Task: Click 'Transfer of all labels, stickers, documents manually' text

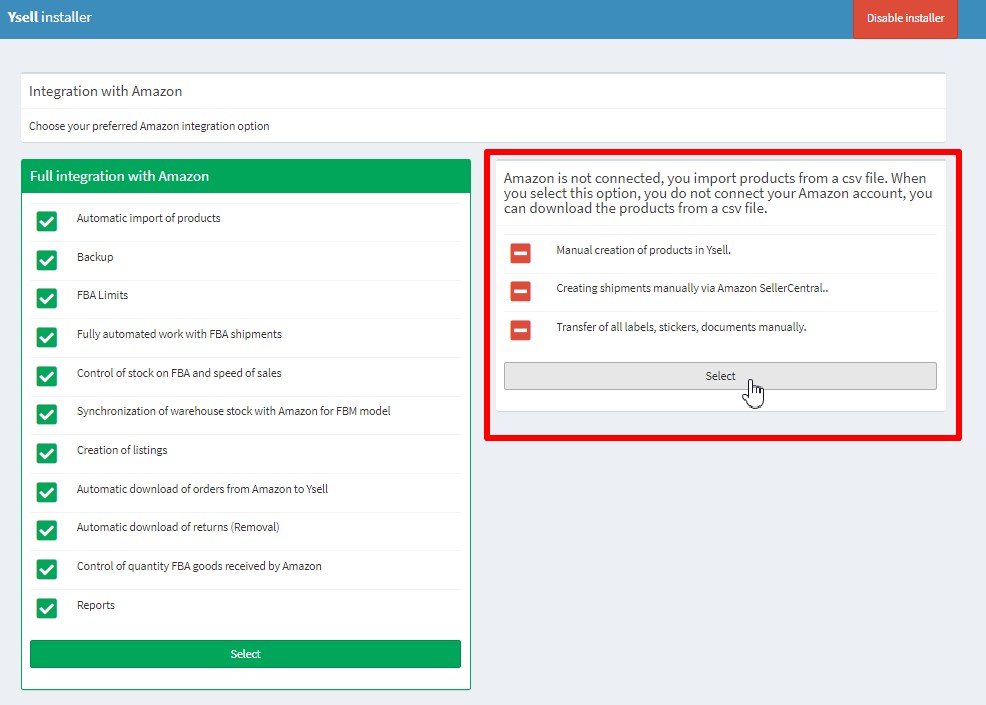Action: 681,327
